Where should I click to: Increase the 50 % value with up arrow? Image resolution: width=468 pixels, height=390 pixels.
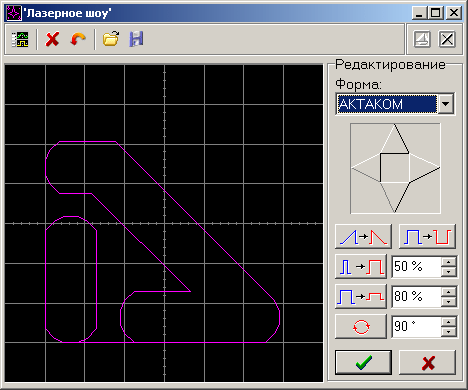[449, 262]
